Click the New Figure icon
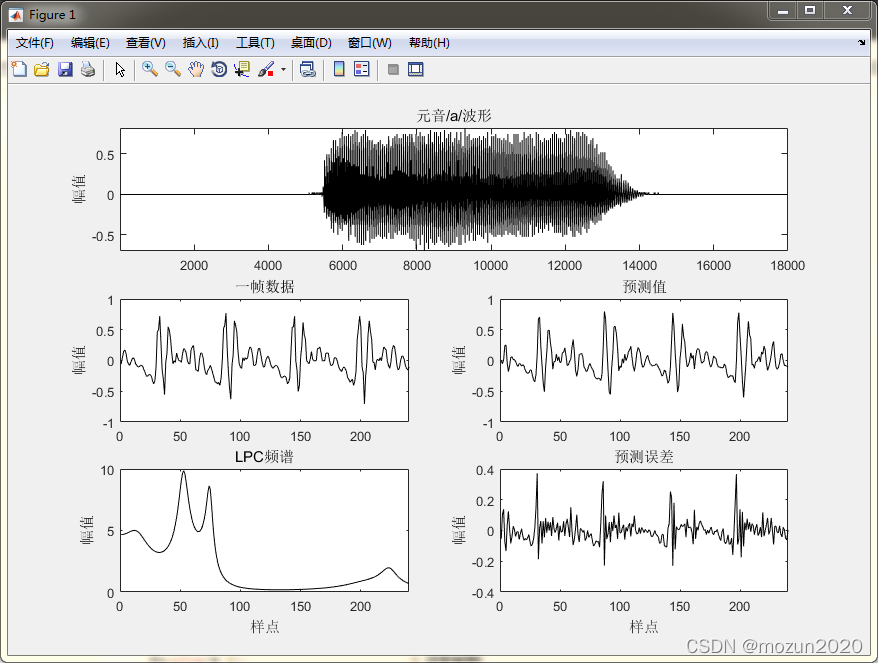Viewport: 878px width, 663px height. (19, 69)
